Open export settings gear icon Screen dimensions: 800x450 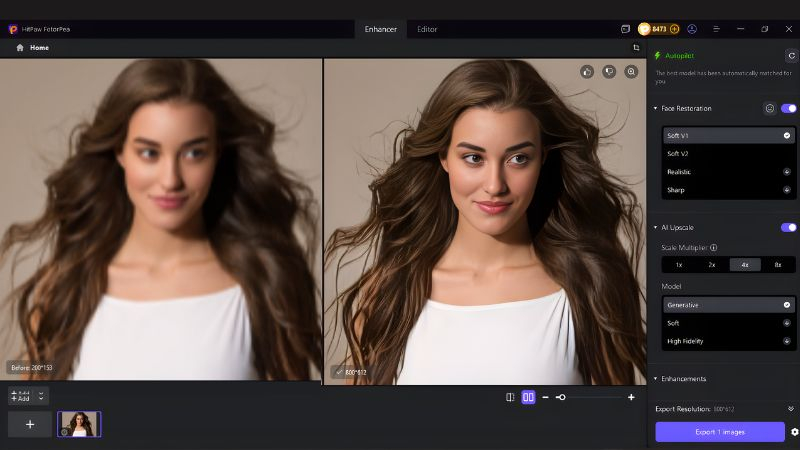tap(794, 432)
